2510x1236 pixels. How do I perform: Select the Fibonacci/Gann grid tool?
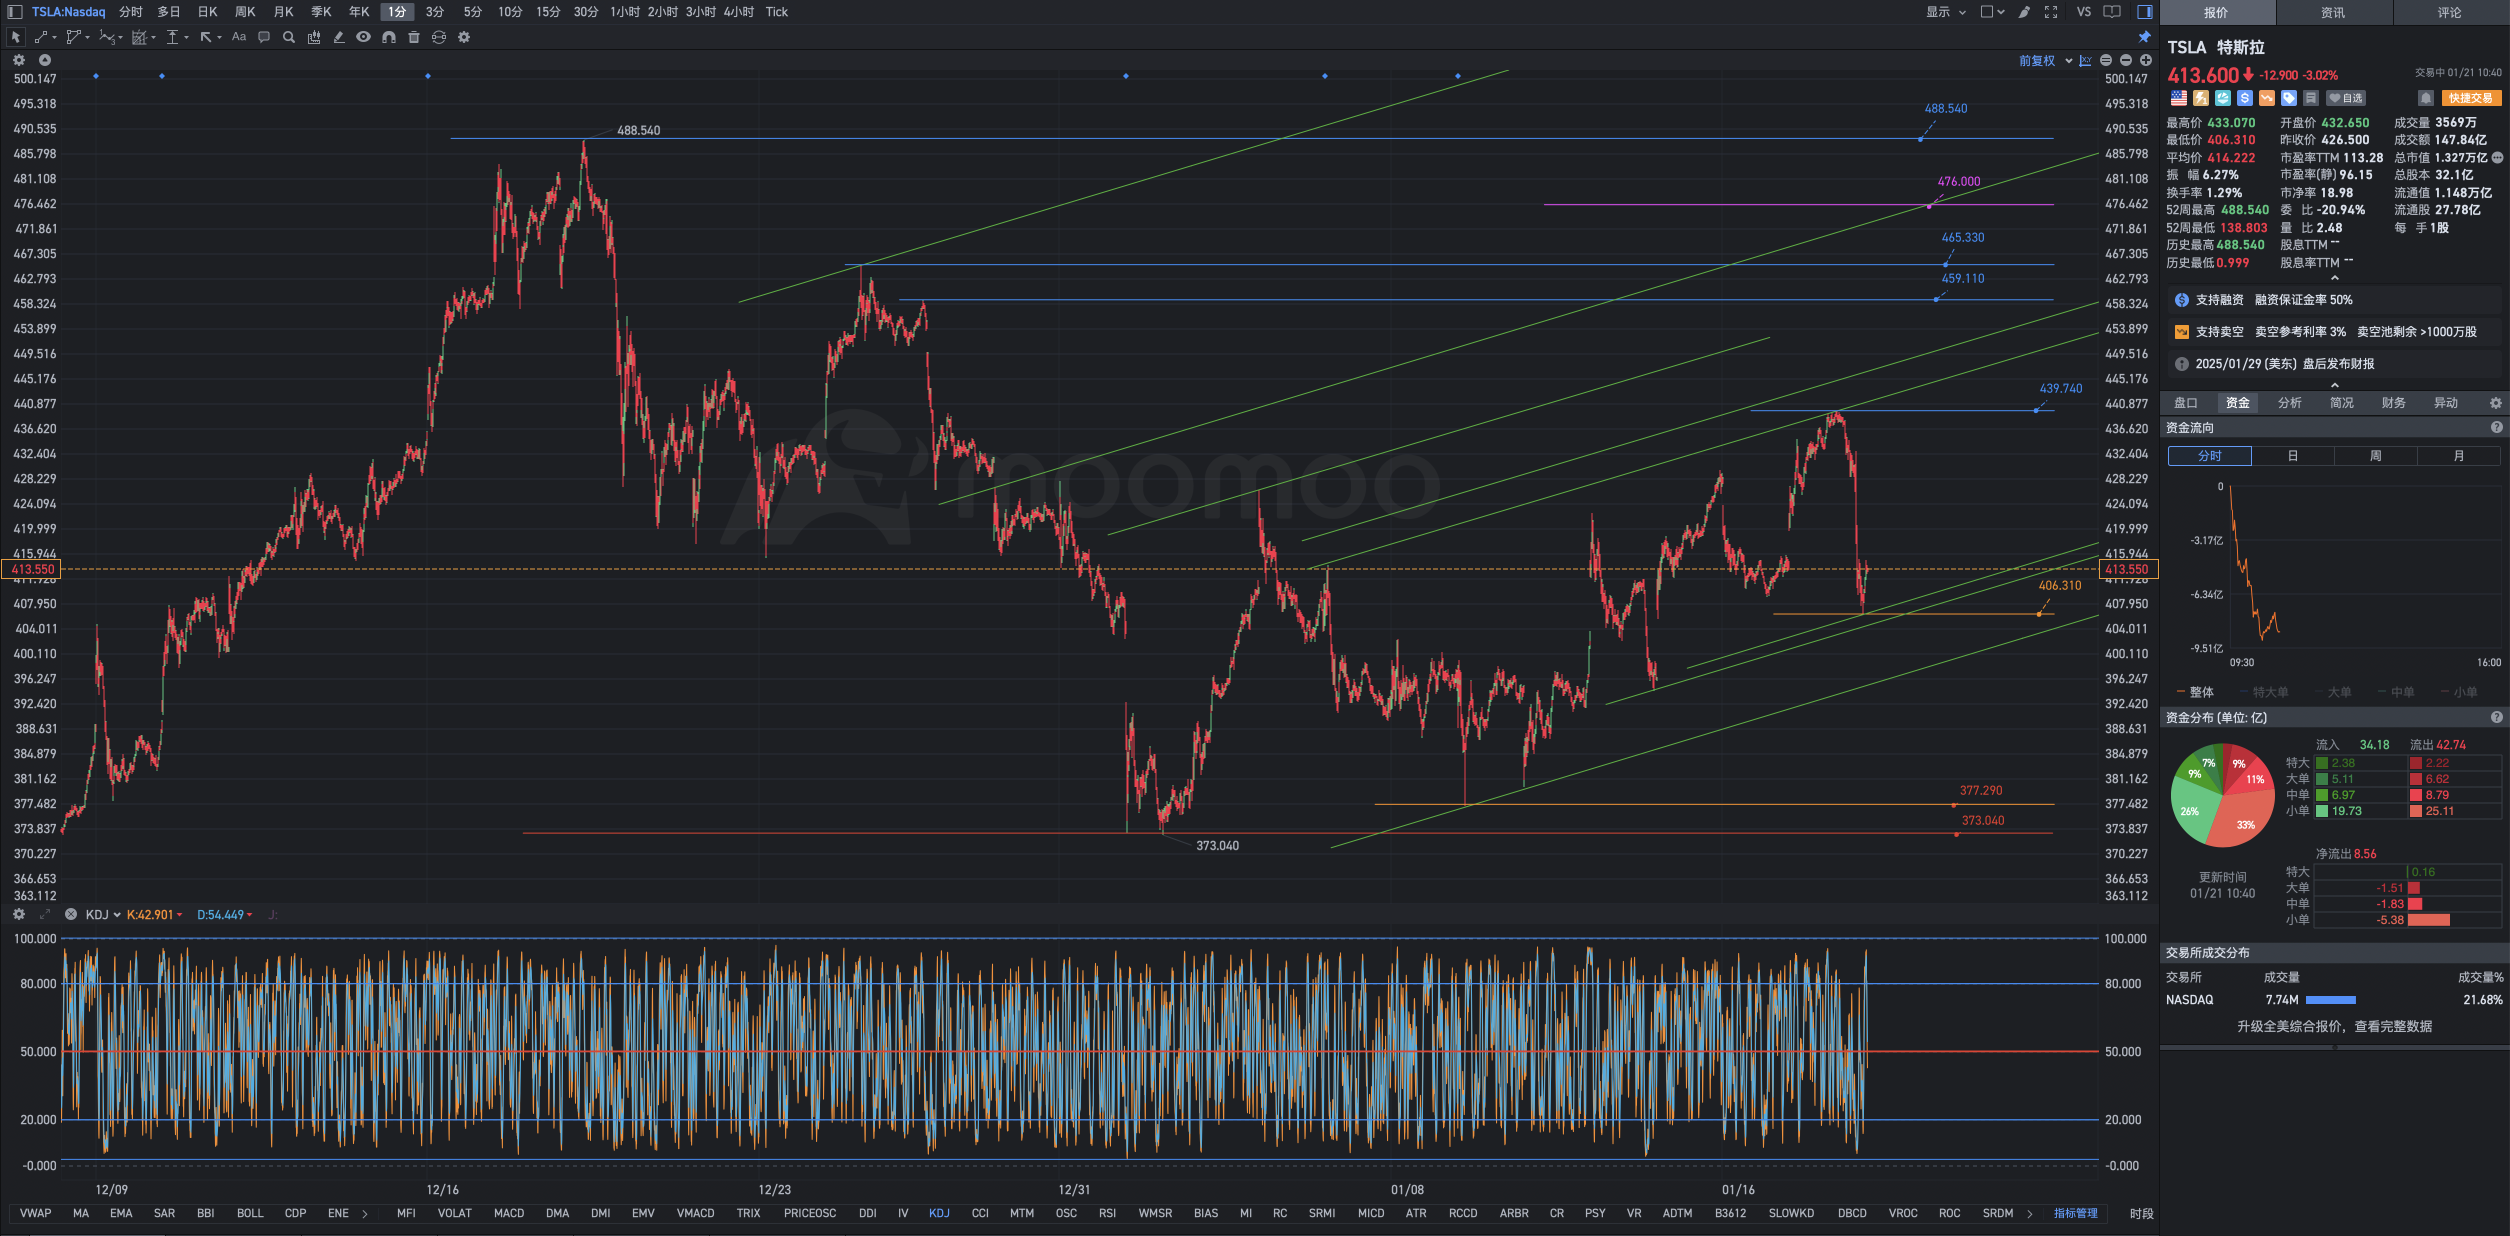[142, 37]
